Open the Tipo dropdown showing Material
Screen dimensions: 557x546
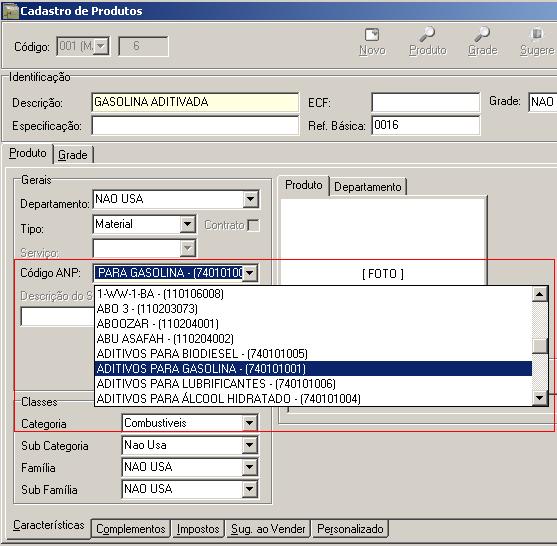point(187,224)
